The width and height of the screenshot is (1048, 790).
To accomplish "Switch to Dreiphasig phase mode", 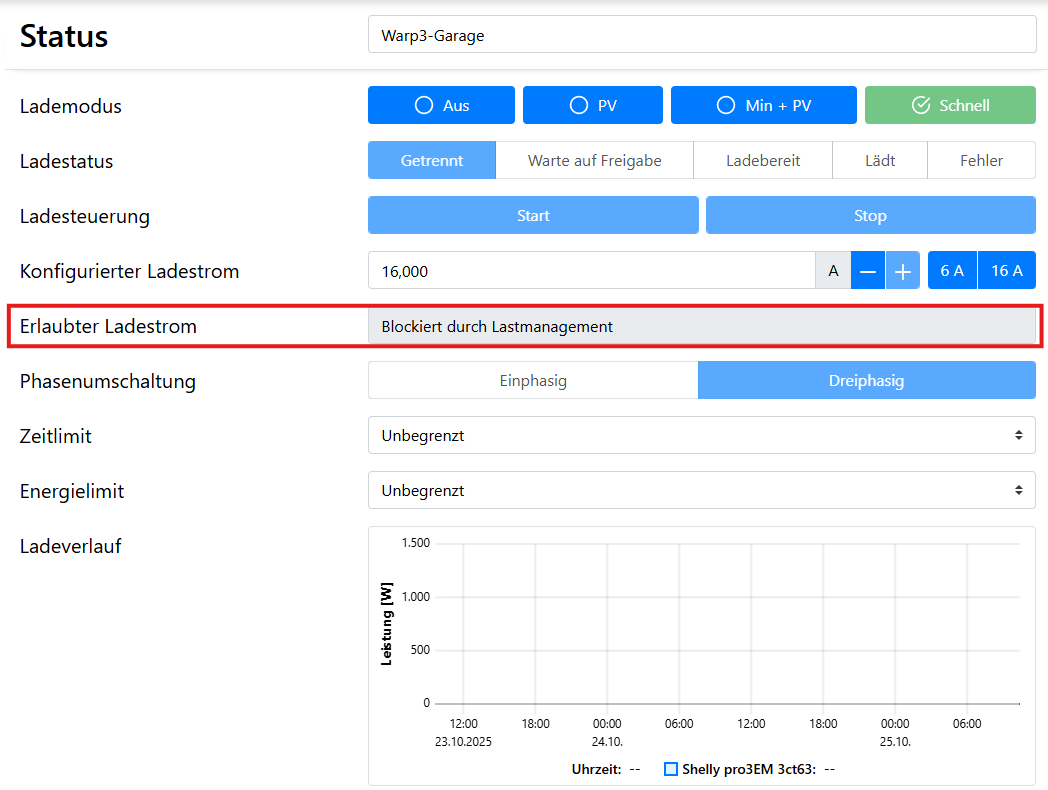I will pyautogui.click(x=866, y=381).
